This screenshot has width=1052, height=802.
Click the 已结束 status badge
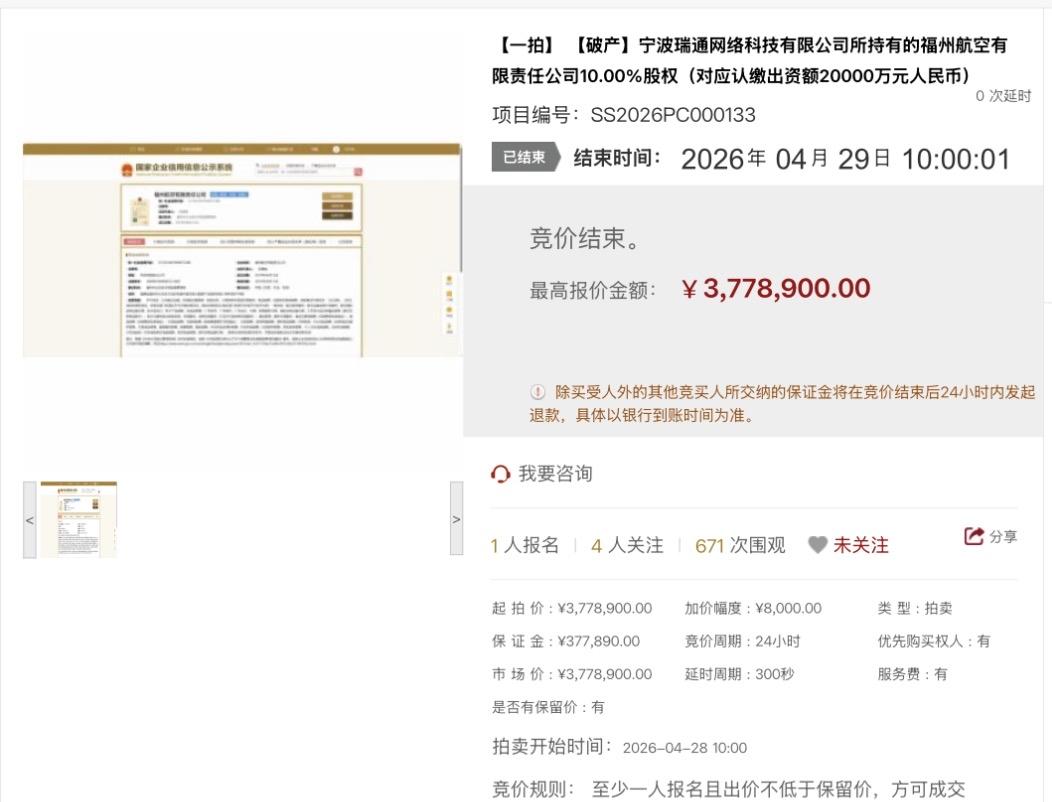tap(525, 157)
